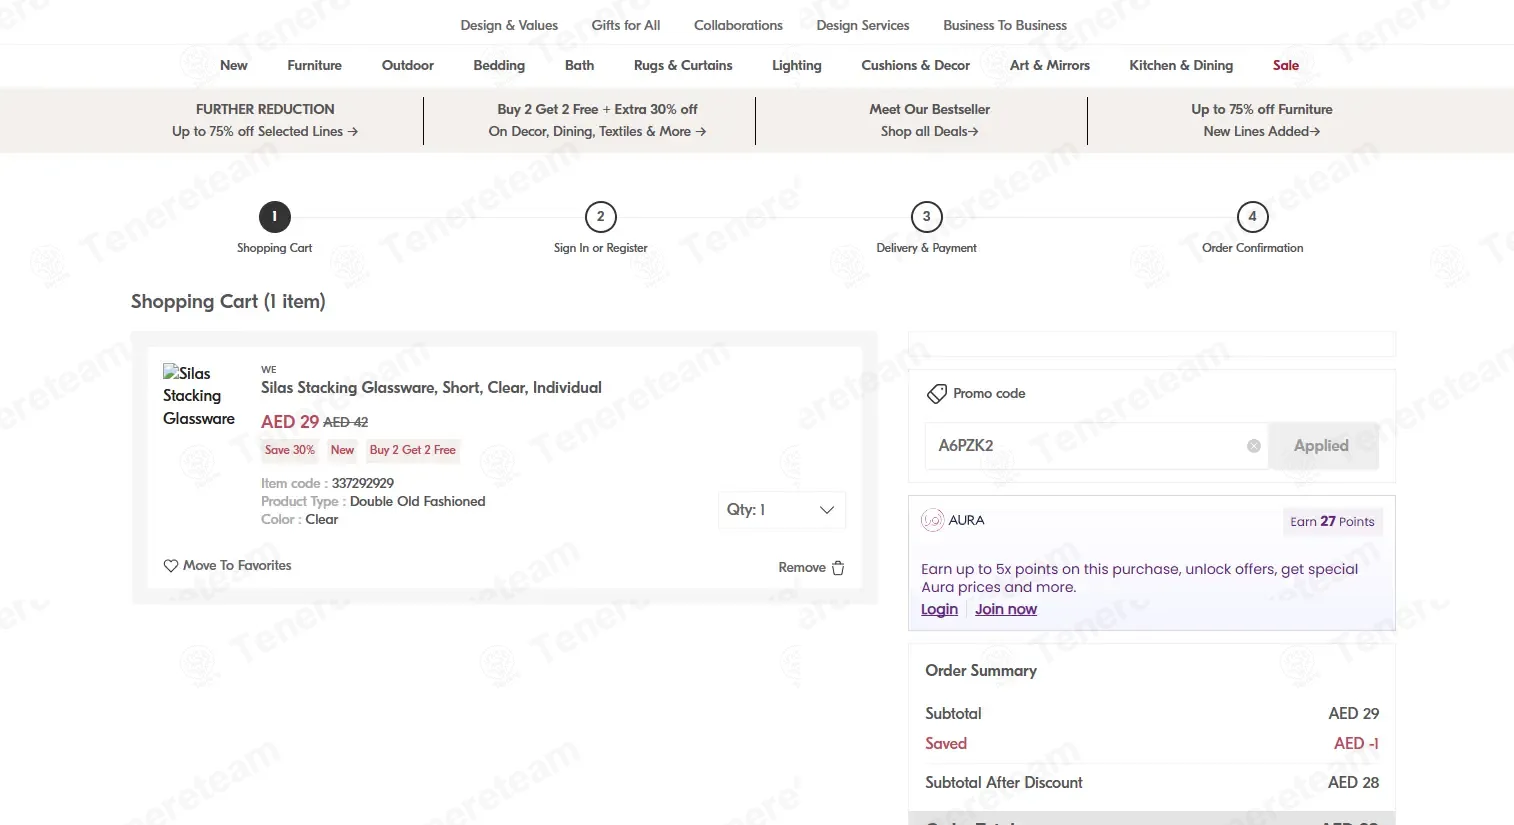This screenshot has height=825, width=1514.
Task: Open the Lighting menu
Action: (x=797, y=65)
